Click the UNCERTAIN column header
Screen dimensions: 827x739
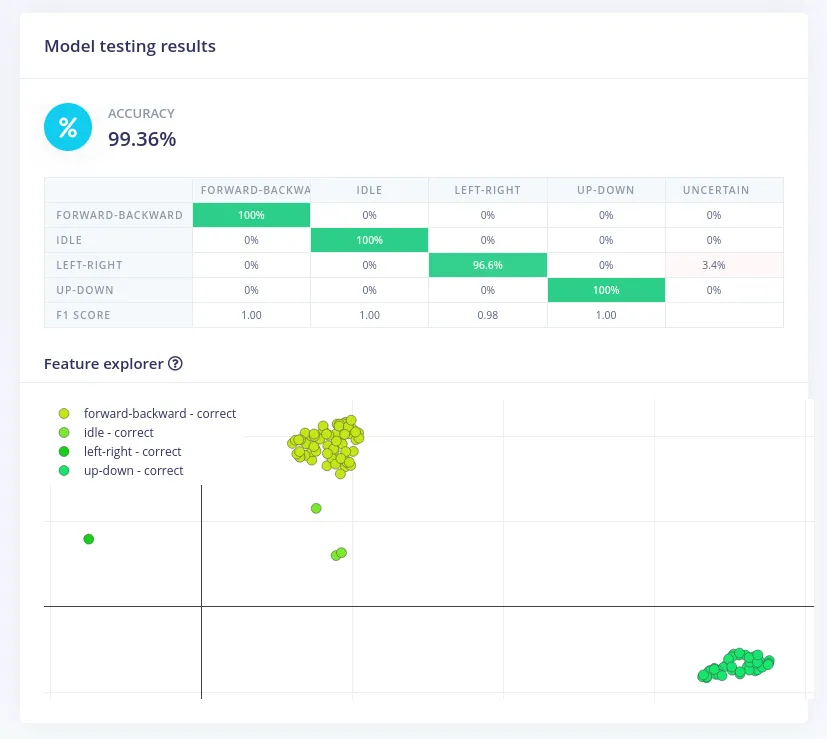click(714, 190)
